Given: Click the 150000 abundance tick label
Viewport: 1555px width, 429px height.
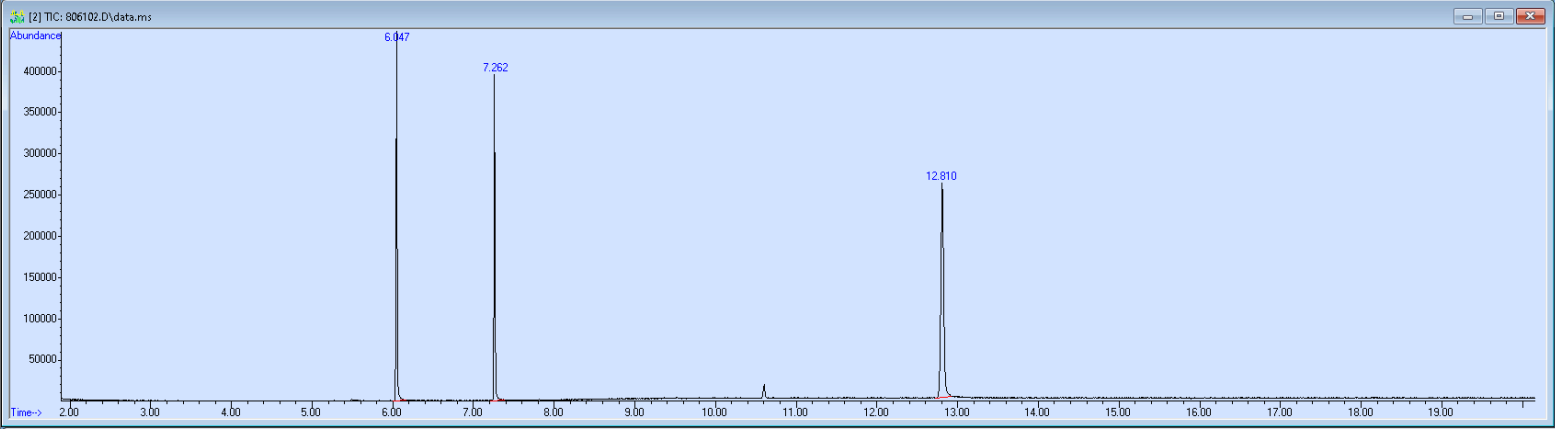Looking at the screenshot, I should point(39,278).
